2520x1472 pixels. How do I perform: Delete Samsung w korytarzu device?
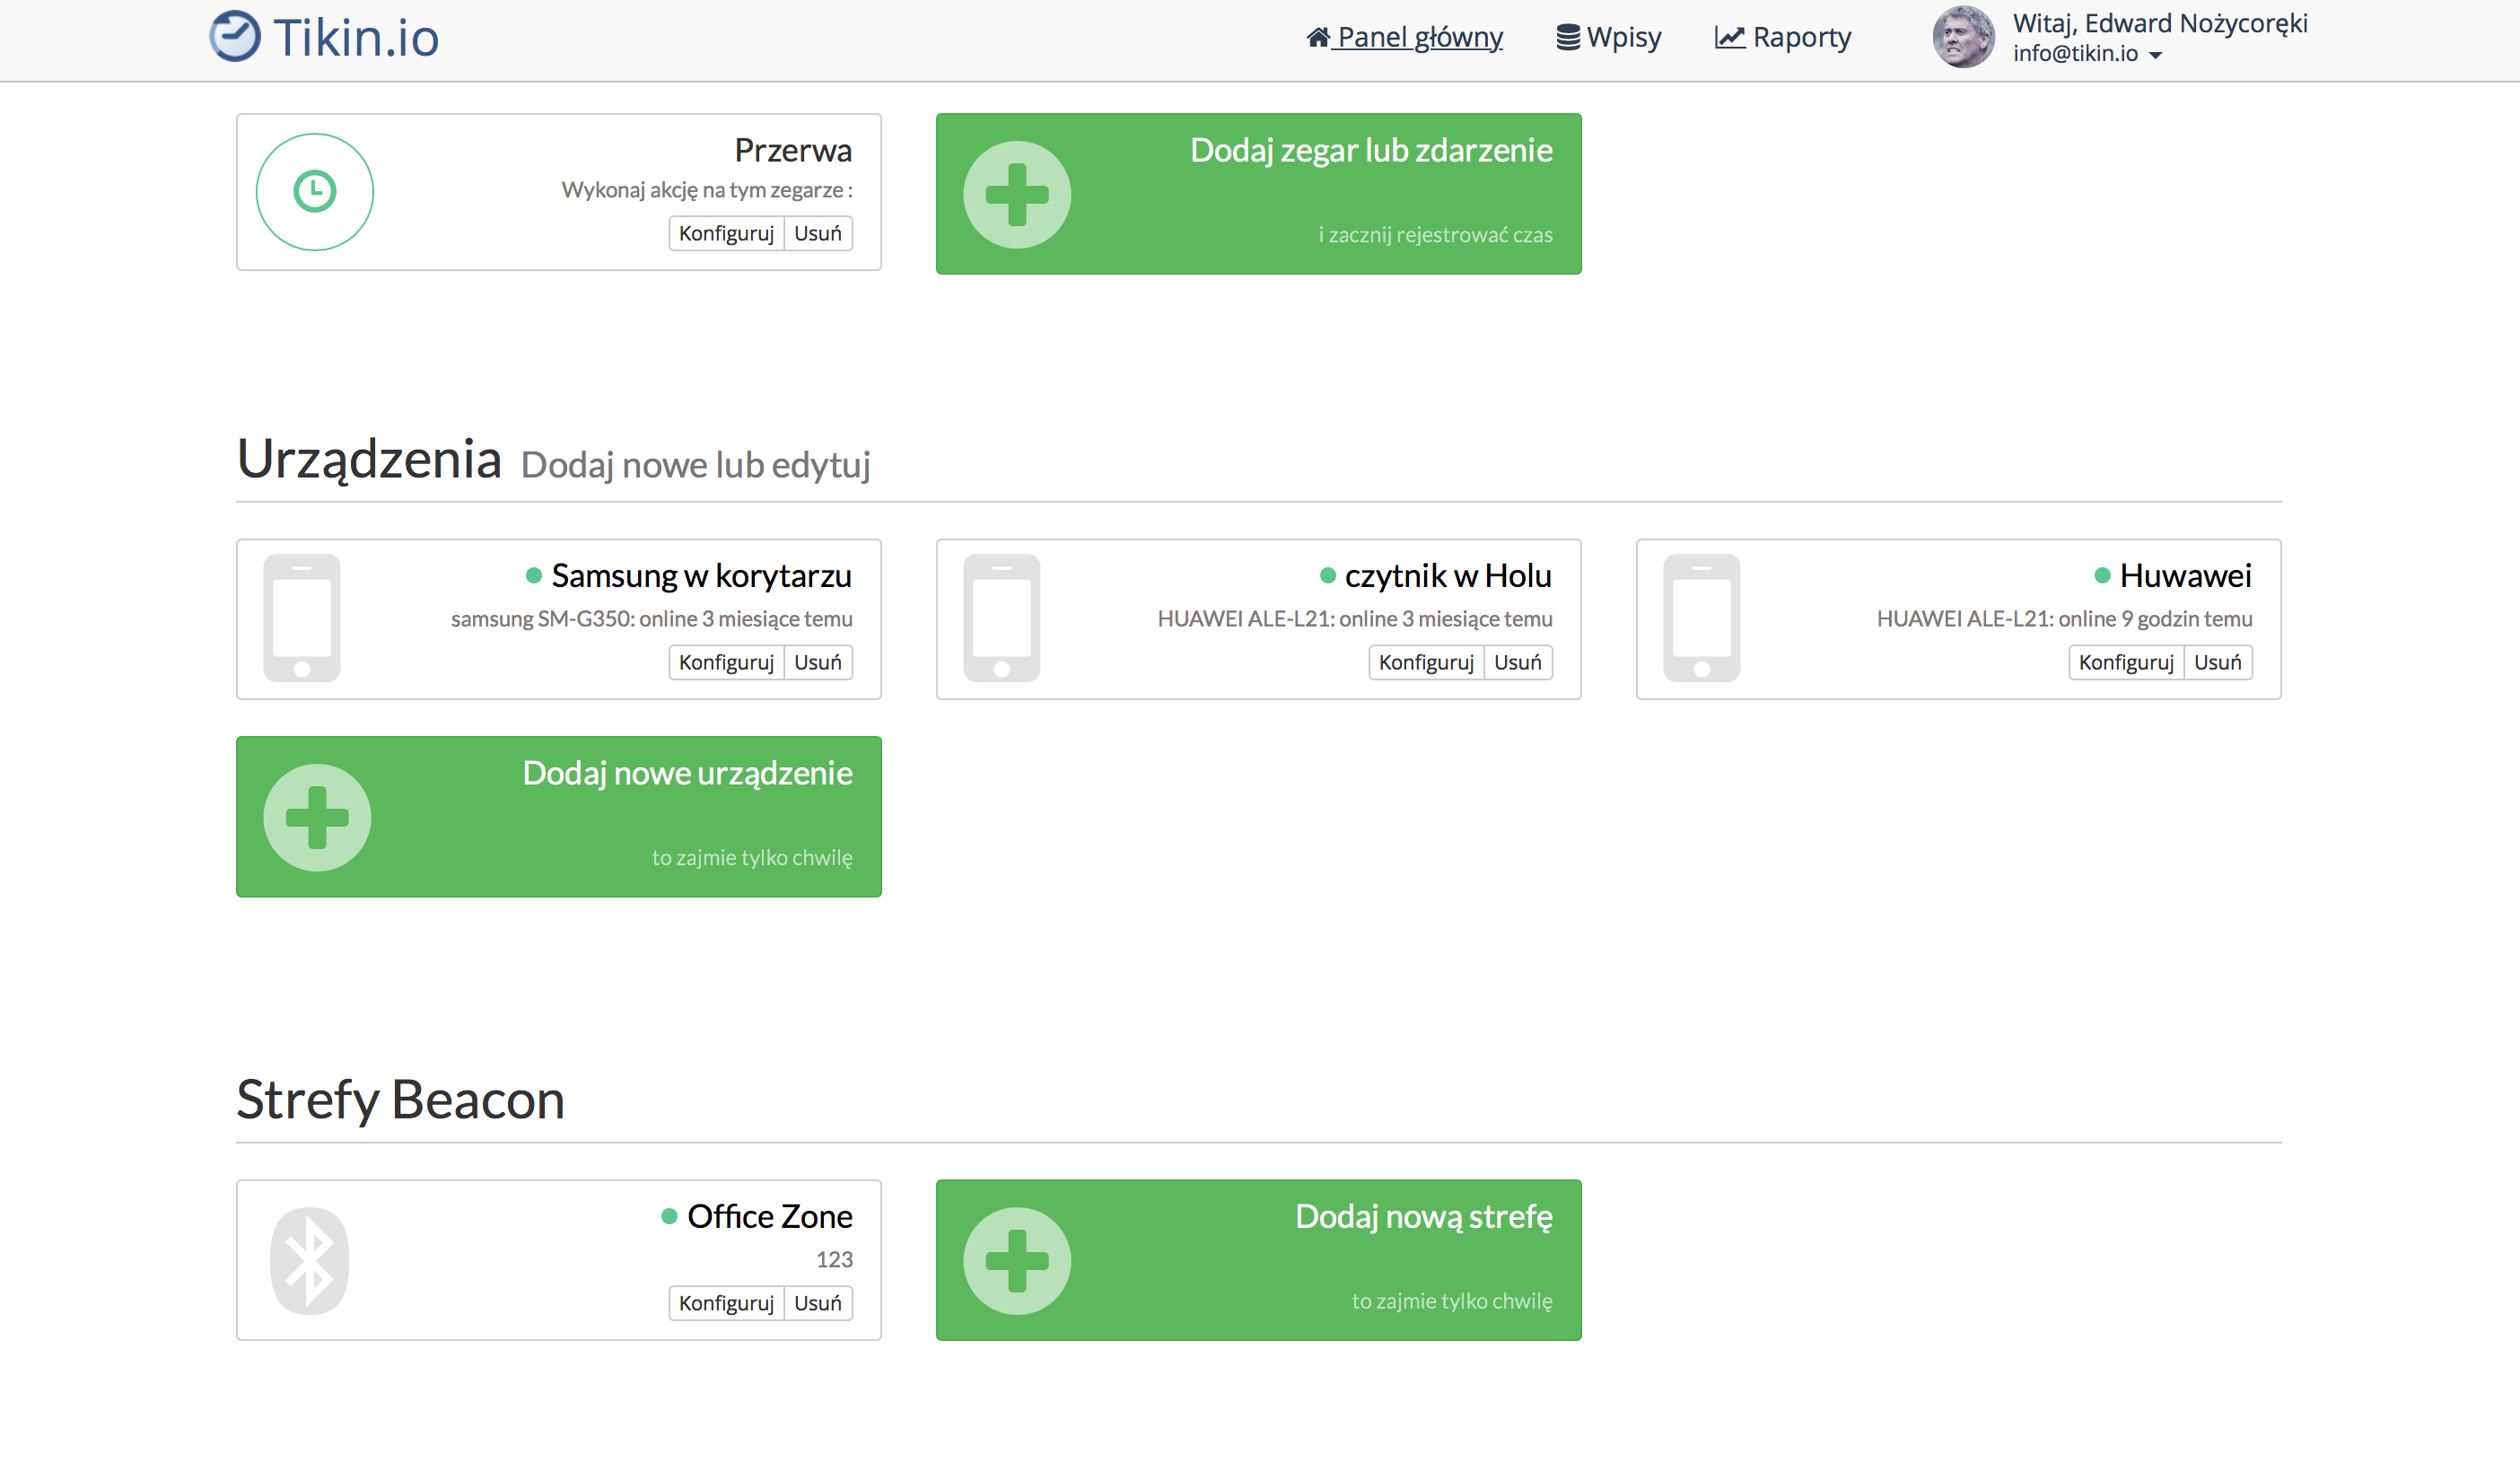818,662
